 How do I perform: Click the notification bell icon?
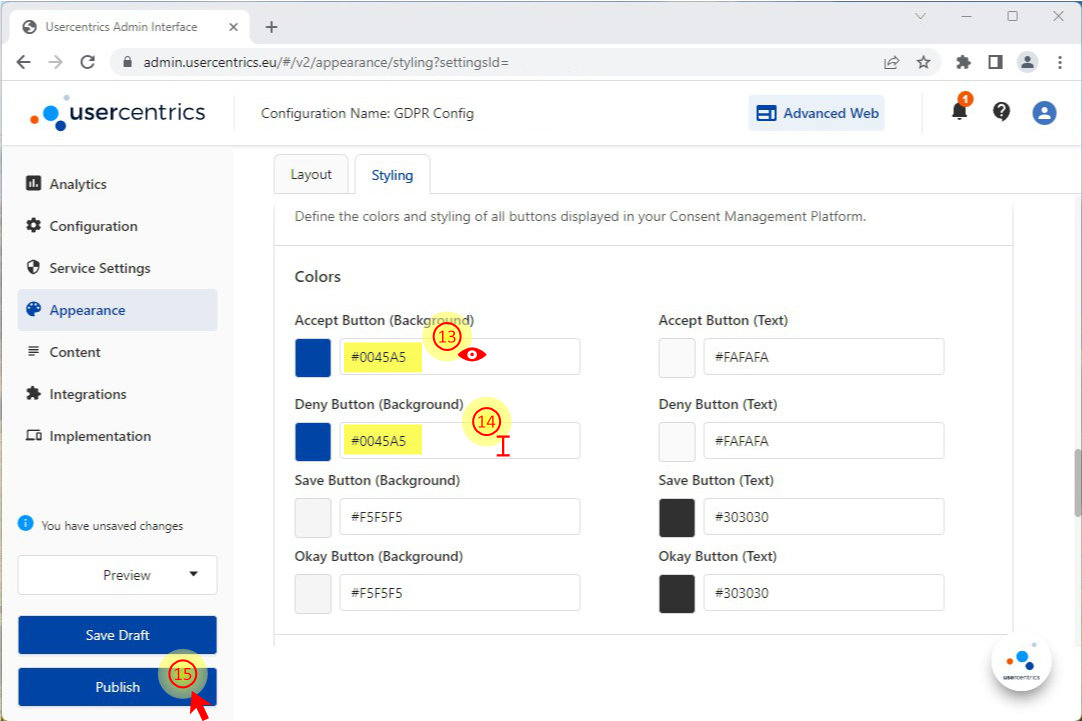tap(959, 112)
